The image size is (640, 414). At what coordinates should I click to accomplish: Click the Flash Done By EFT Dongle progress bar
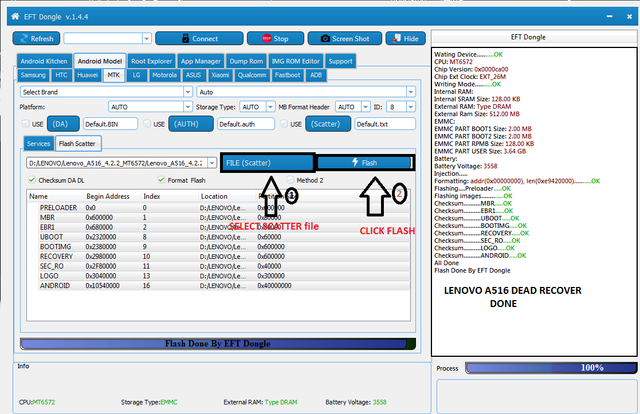(218, 344)
